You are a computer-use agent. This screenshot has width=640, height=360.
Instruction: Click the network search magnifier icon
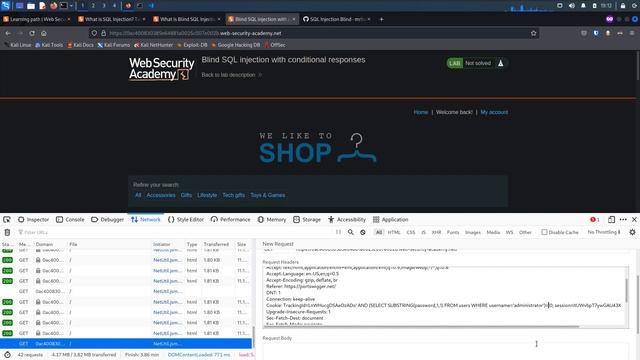point(351,232)
